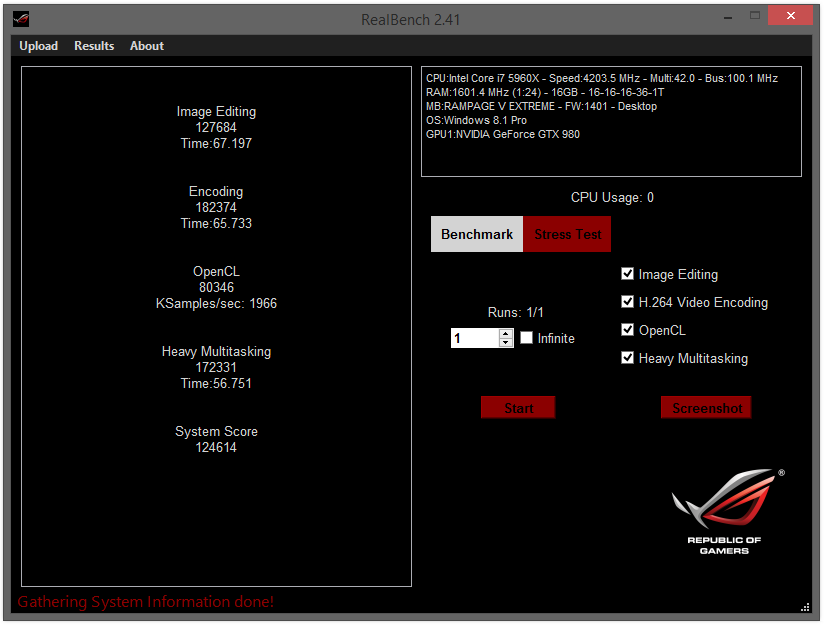The height and width of the screenshot is (627, 825).
Task: Click the Time:67.197 value
Action: (x=216, y=144)
